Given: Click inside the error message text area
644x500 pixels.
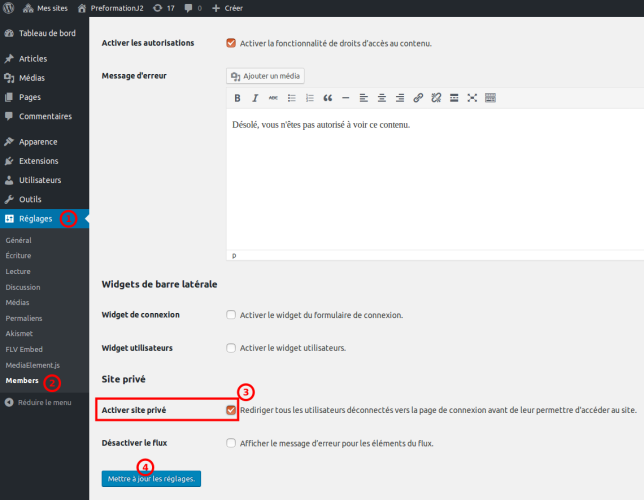Looking at the screenshot, I should pyautogui.click(x=430, y=180).
